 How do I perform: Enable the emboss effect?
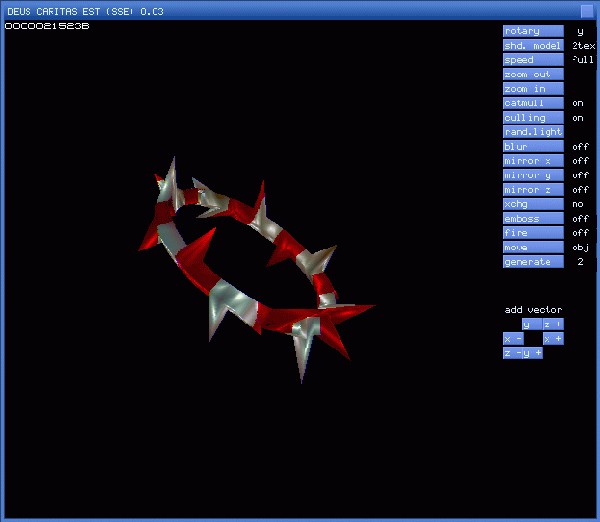[x=533, y=219]
